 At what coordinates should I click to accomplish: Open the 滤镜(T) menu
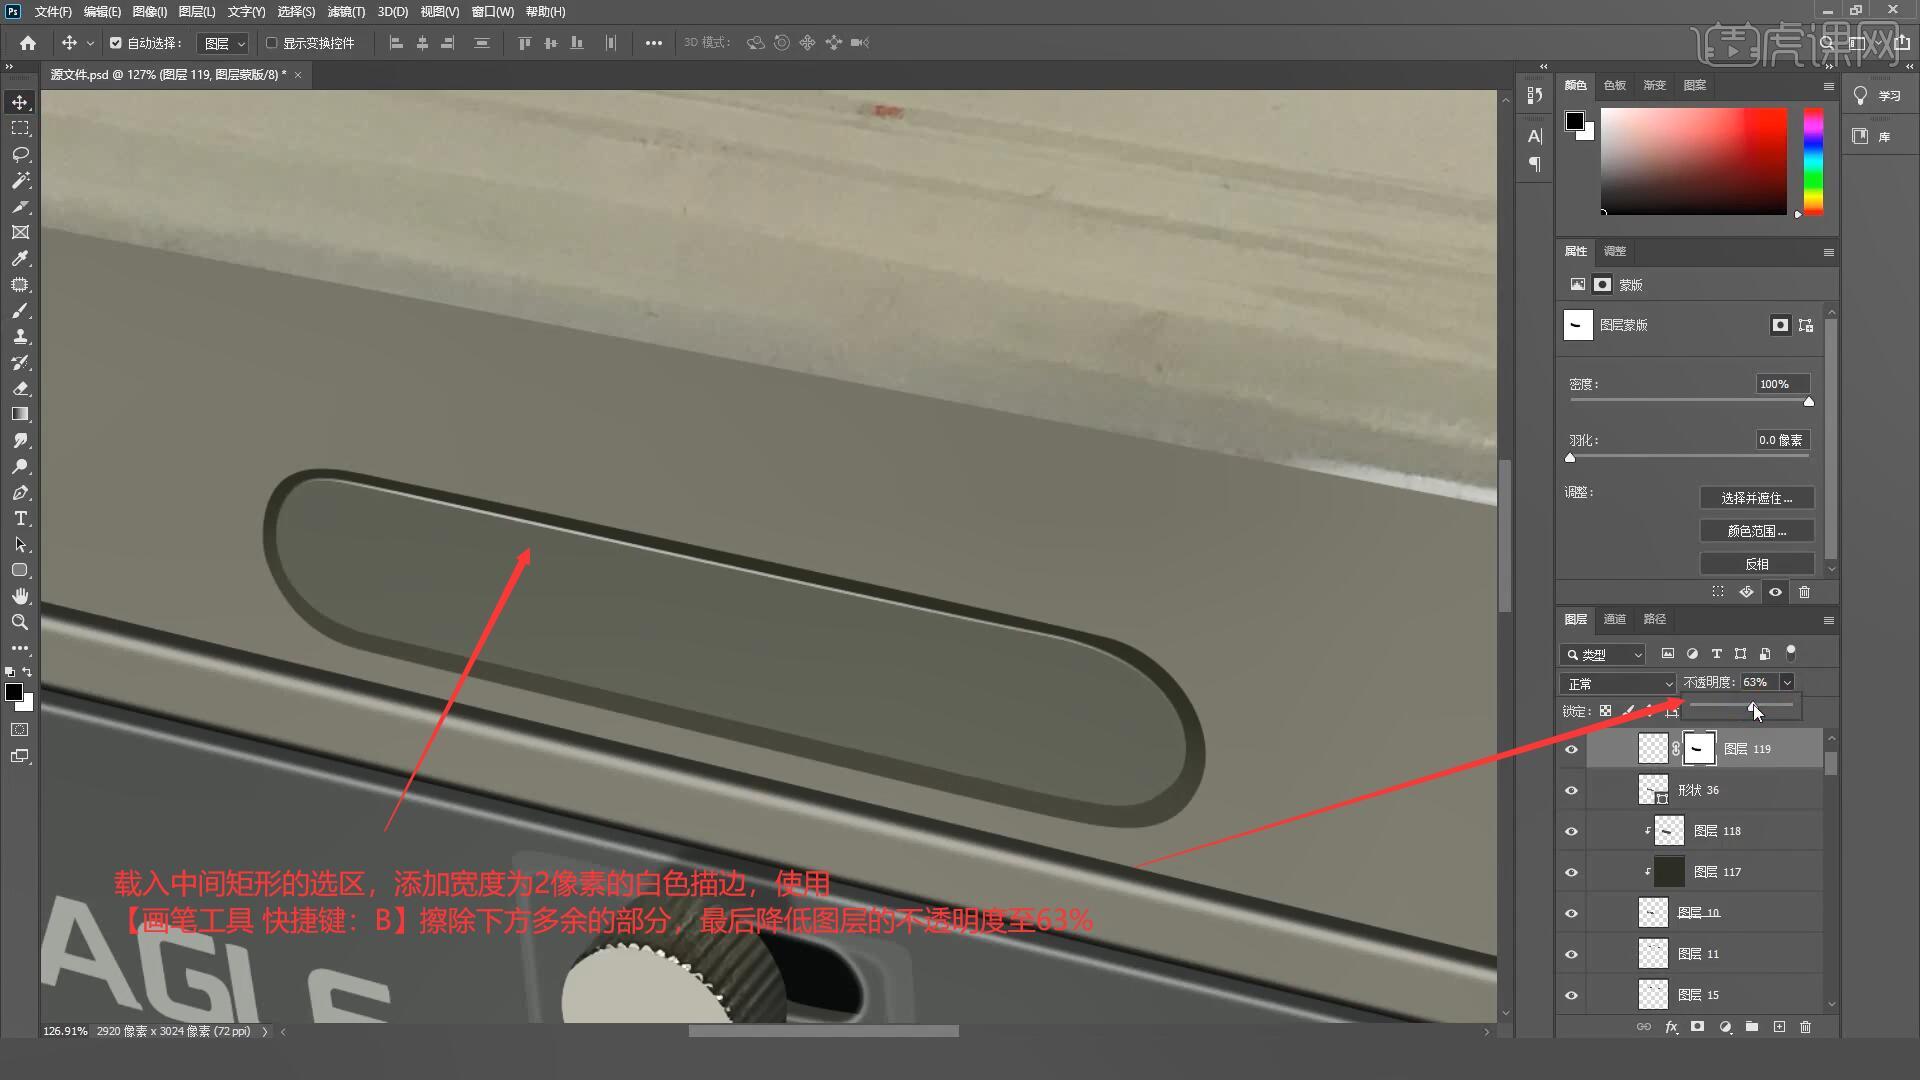pos(346,12)
